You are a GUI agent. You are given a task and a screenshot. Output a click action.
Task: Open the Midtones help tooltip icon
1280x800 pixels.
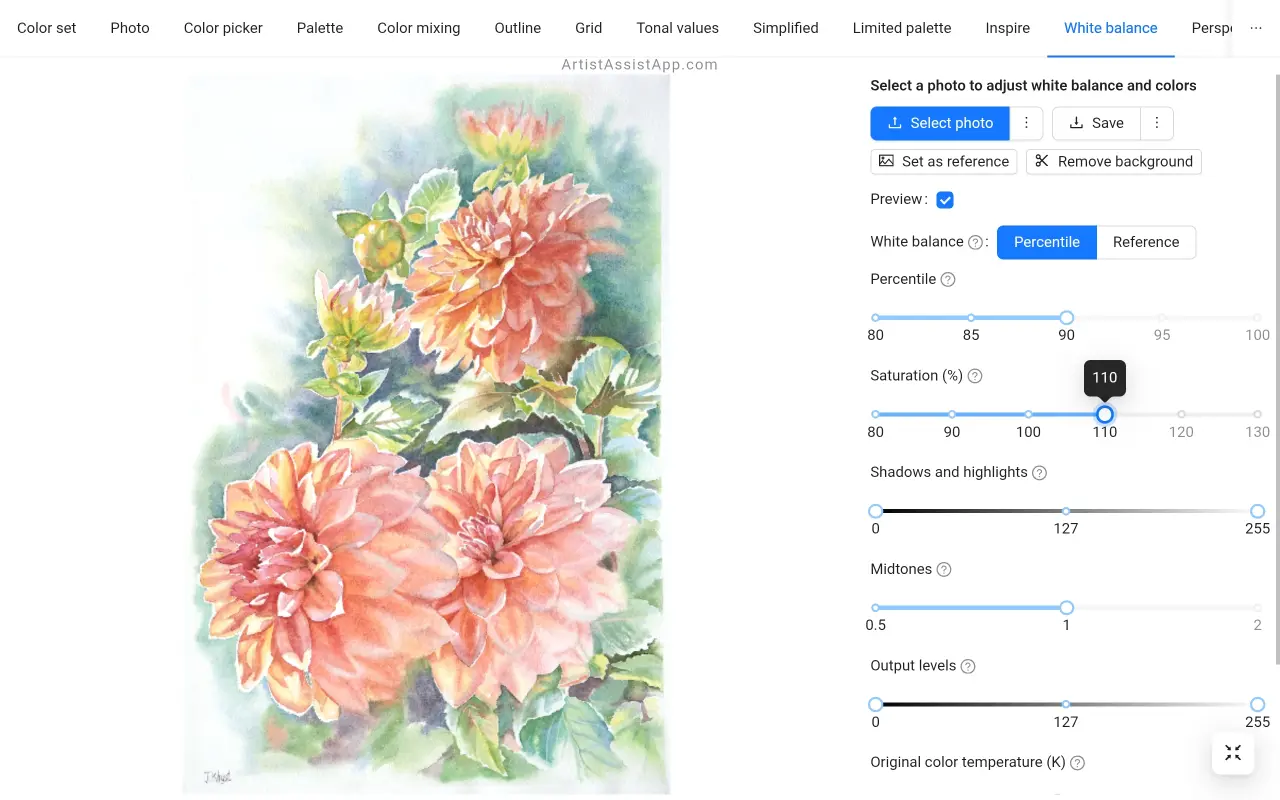coord(943,570)
